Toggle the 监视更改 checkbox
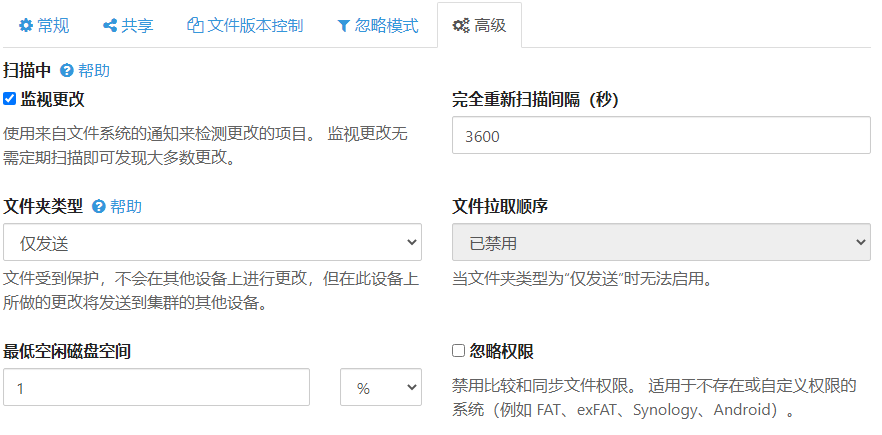Screen dimensions: 882x435 pyautogui.click(x=10, y=99)
